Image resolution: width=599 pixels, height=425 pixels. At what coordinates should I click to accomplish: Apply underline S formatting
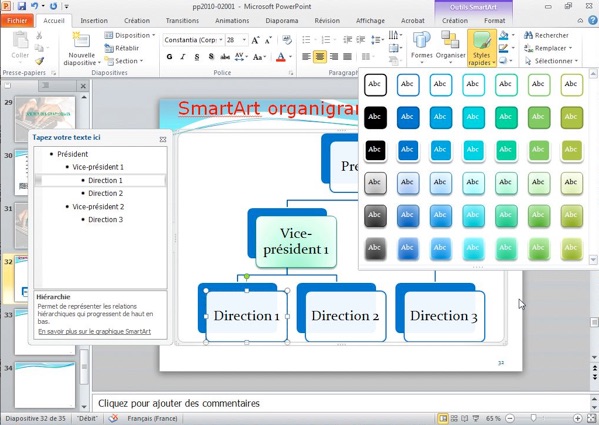197,57
